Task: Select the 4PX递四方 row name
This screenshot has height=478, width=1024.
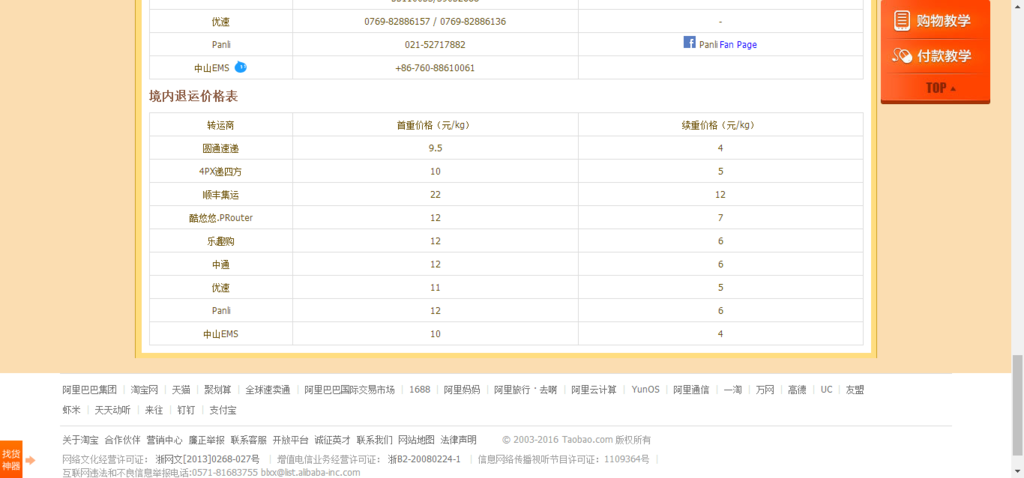Action: (x=221, y=172)
